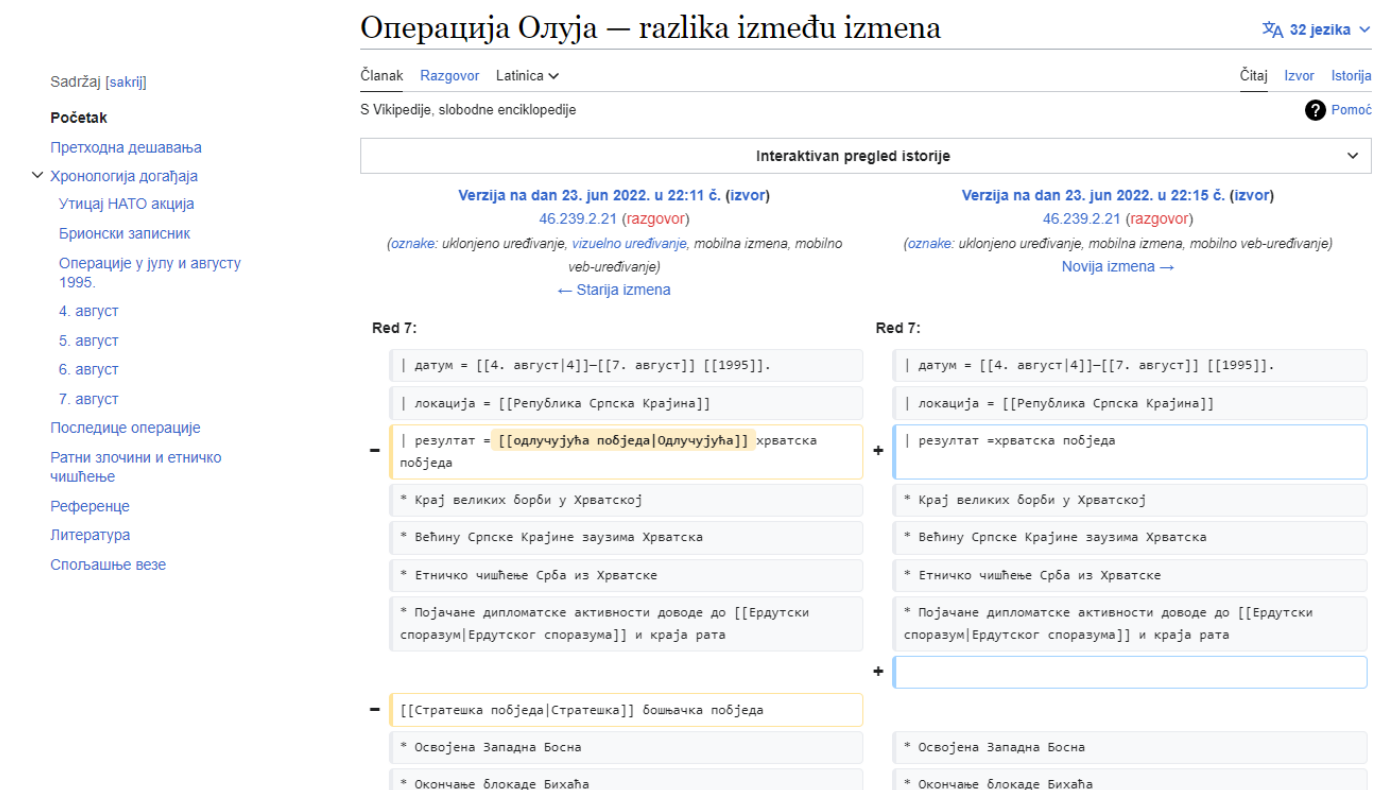Click left Освојена Западна Босна line
Image resolution: width=1395 pixels, height=790 pixels.
pyautogui.click(x=626, y=747)
